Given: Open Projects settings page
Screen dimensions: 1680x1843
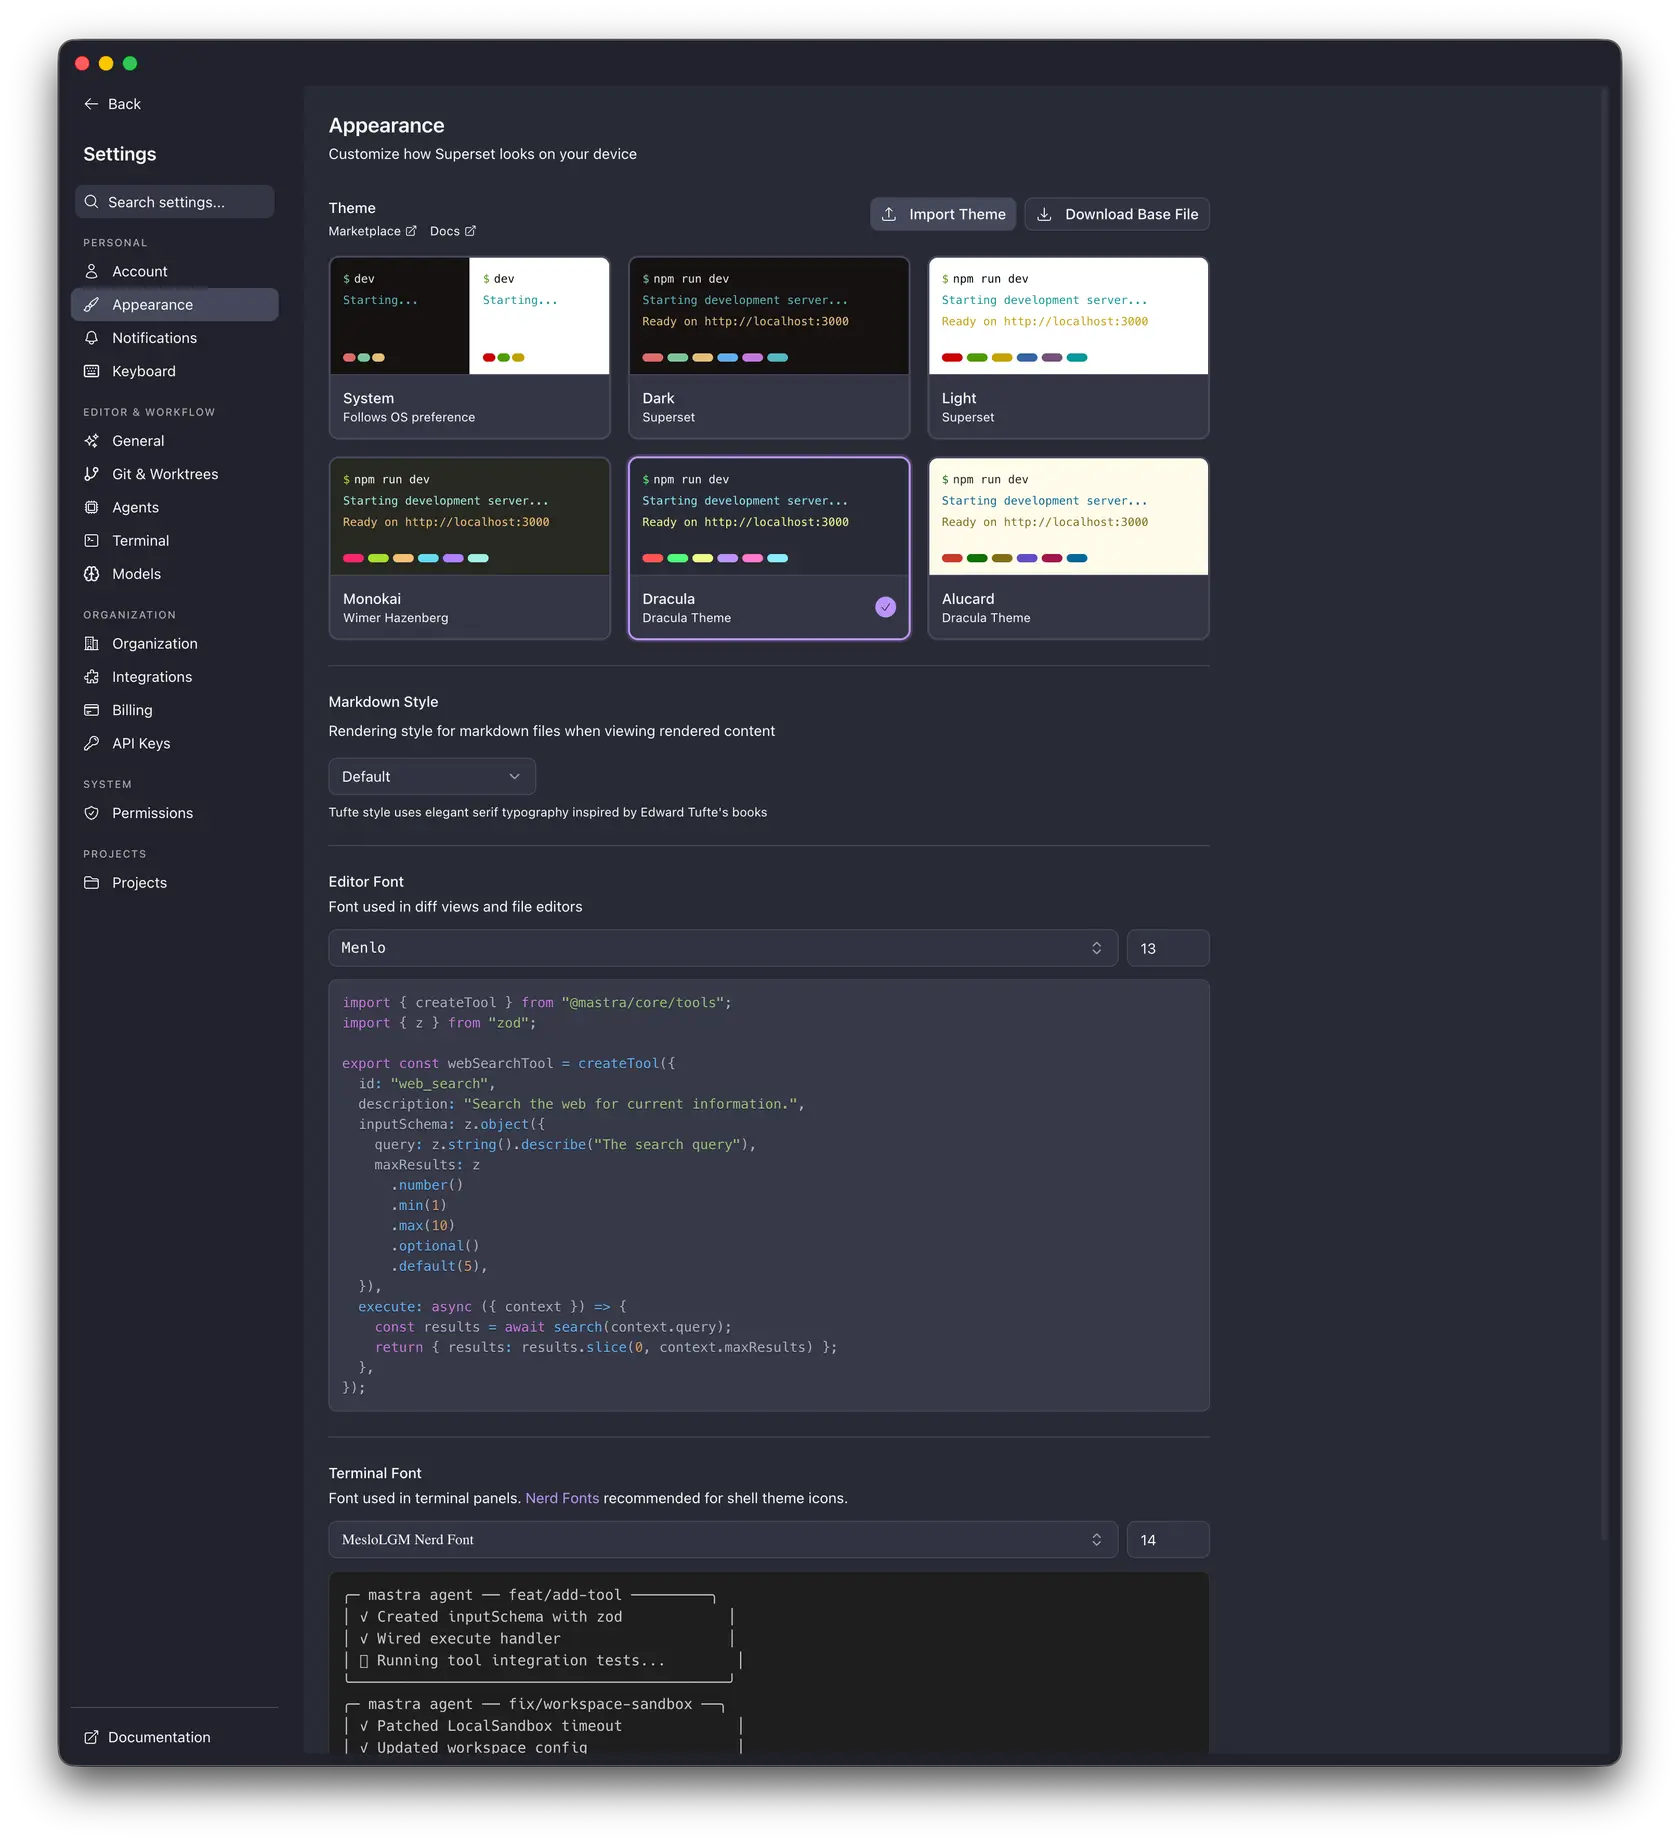Looking at the screenshot, I should pyautogui.click(x=175, y=883).
